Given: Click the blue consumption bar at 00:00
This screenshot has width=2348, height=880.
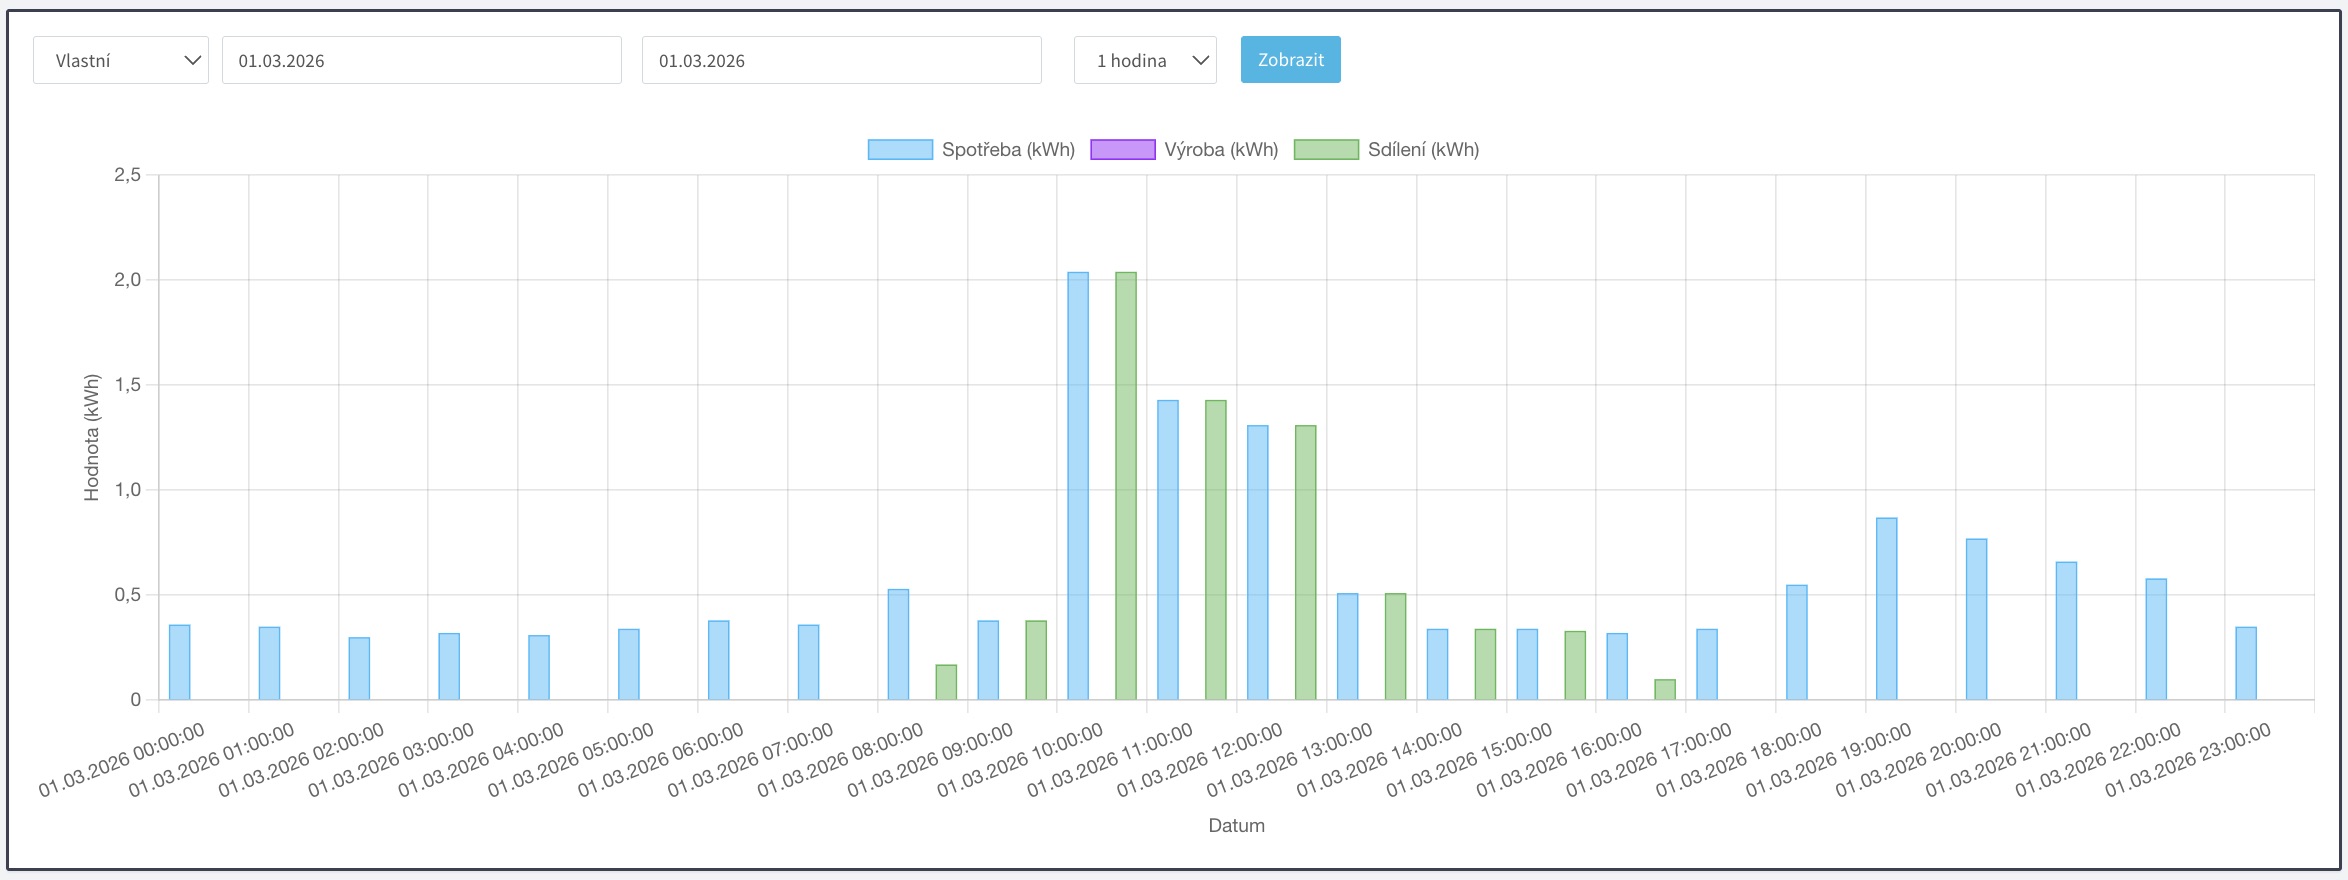Looking at the screenshot, I should click(179, 662).
